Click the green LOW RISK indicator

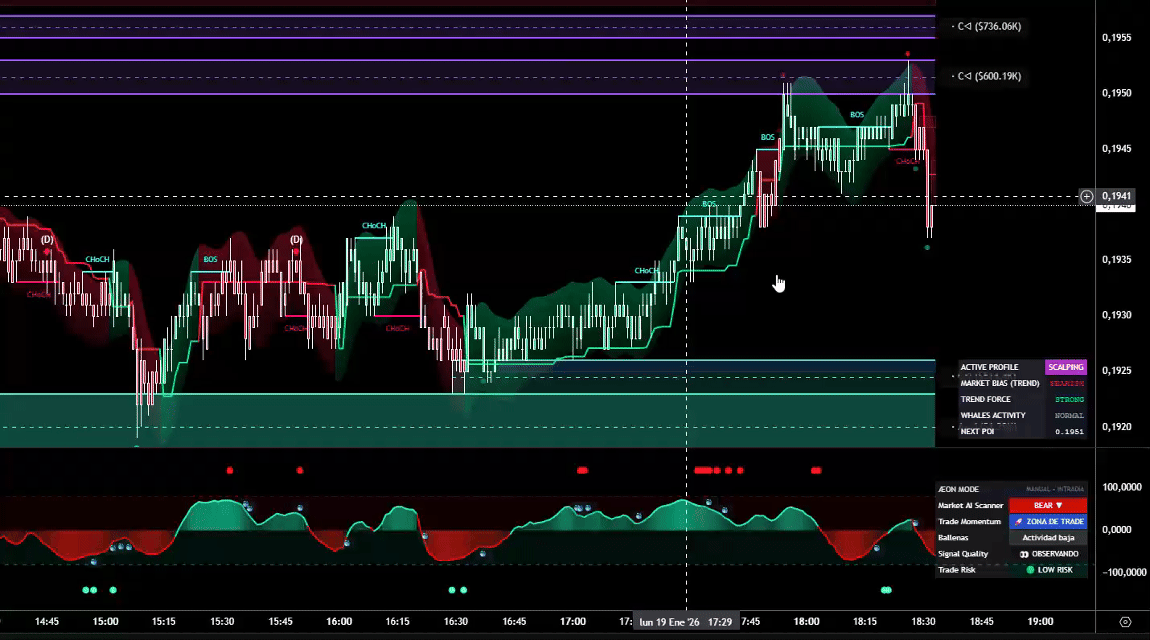tap(1048, 570)
